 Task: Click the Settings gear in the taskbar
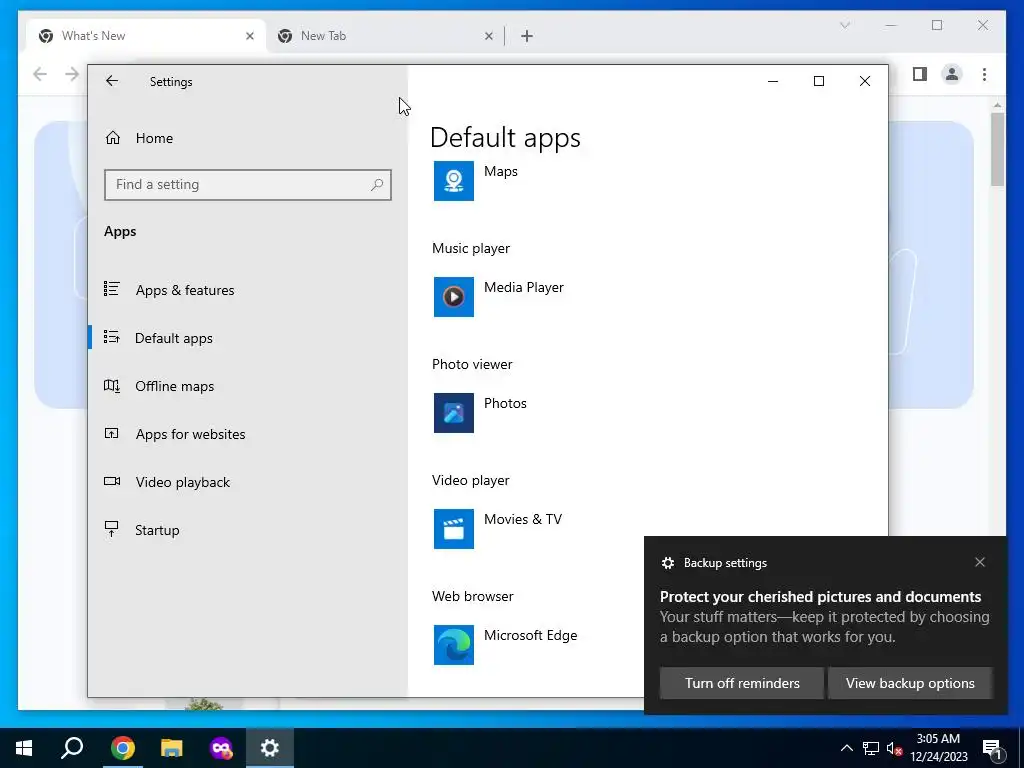click(270, 748)
